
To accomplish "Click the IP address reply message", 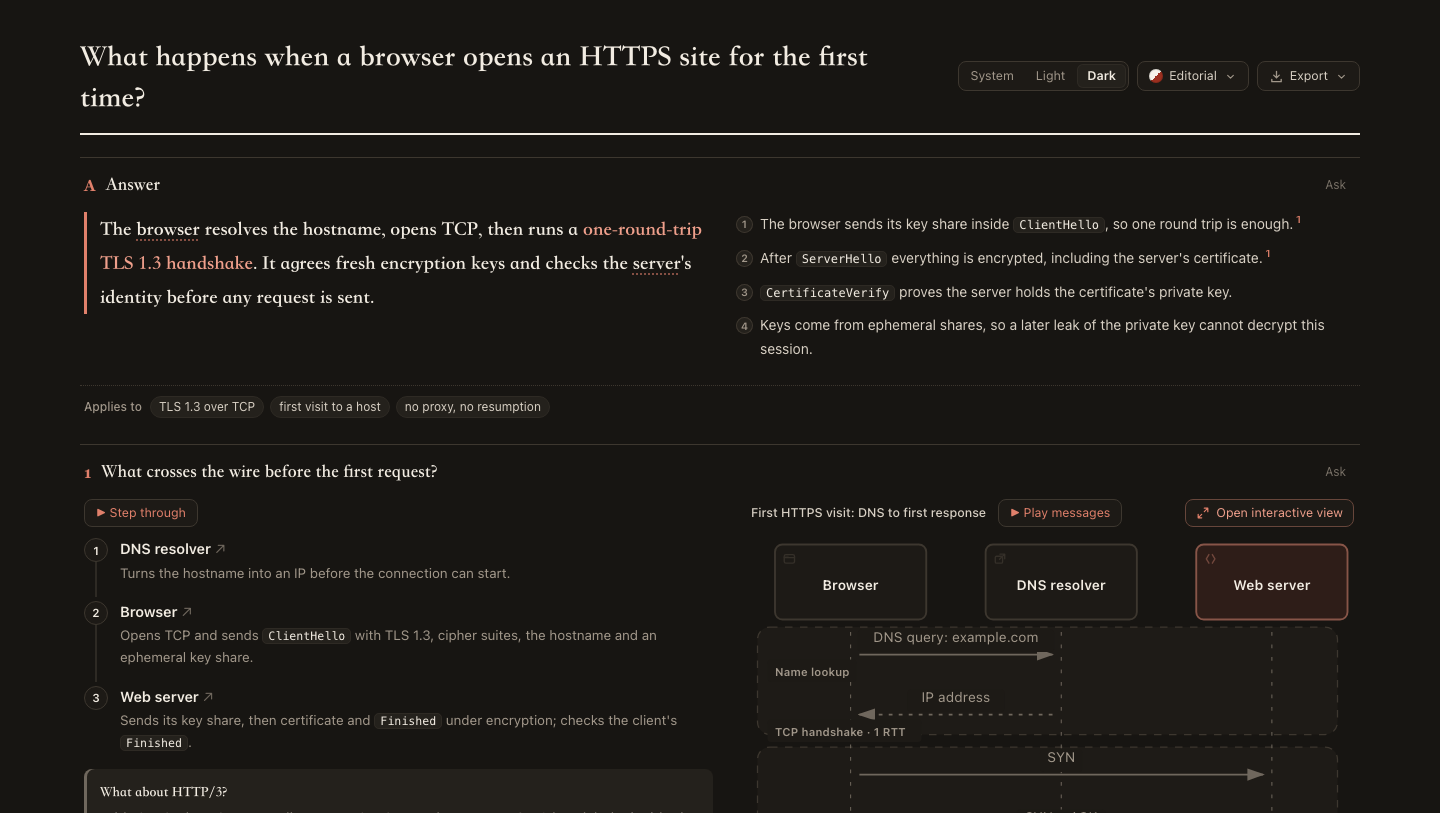I will tap(956, 698).
